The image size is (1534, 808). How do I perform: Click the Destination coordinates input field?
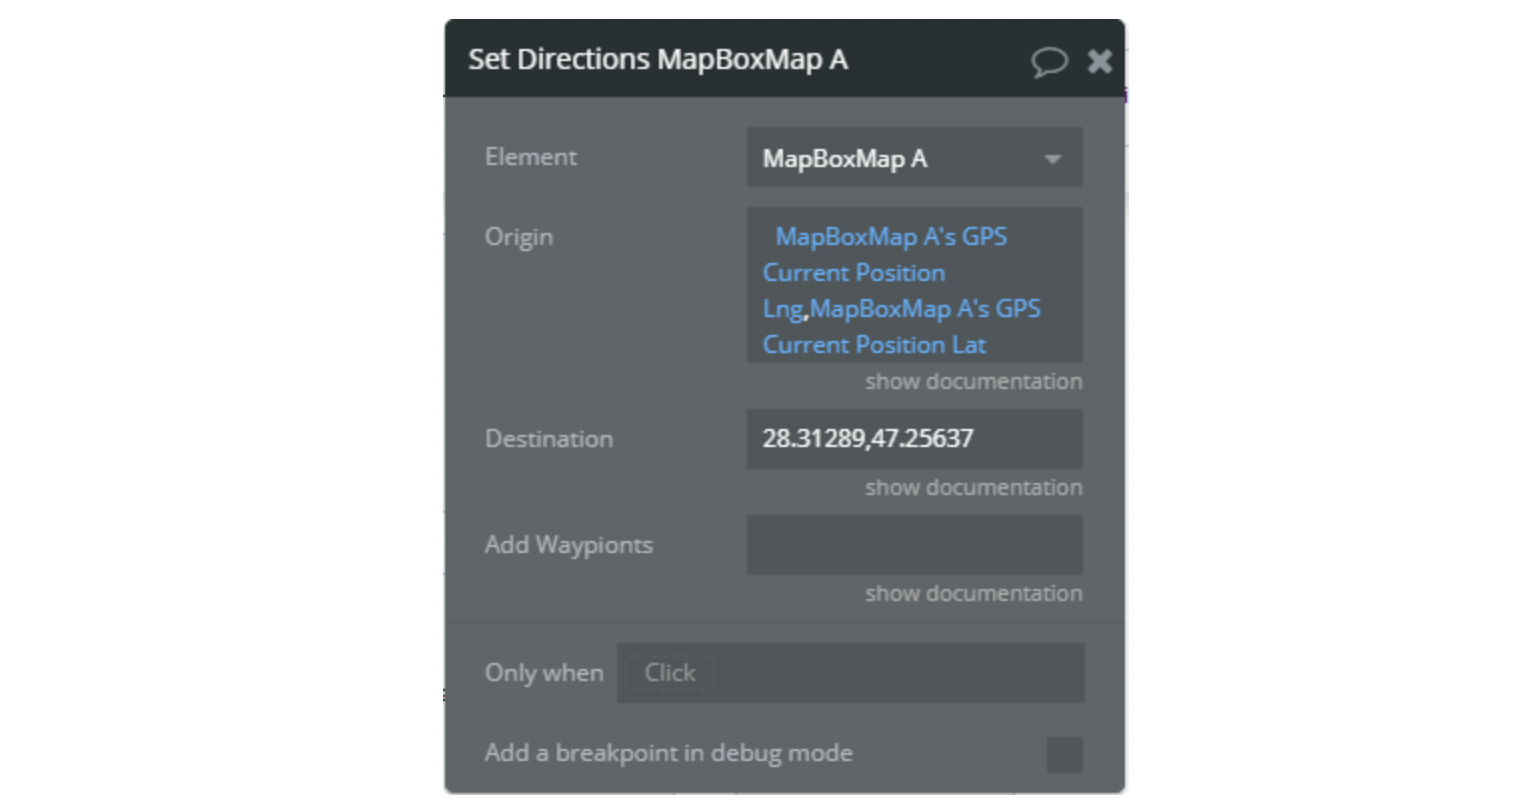coord(914,438)
